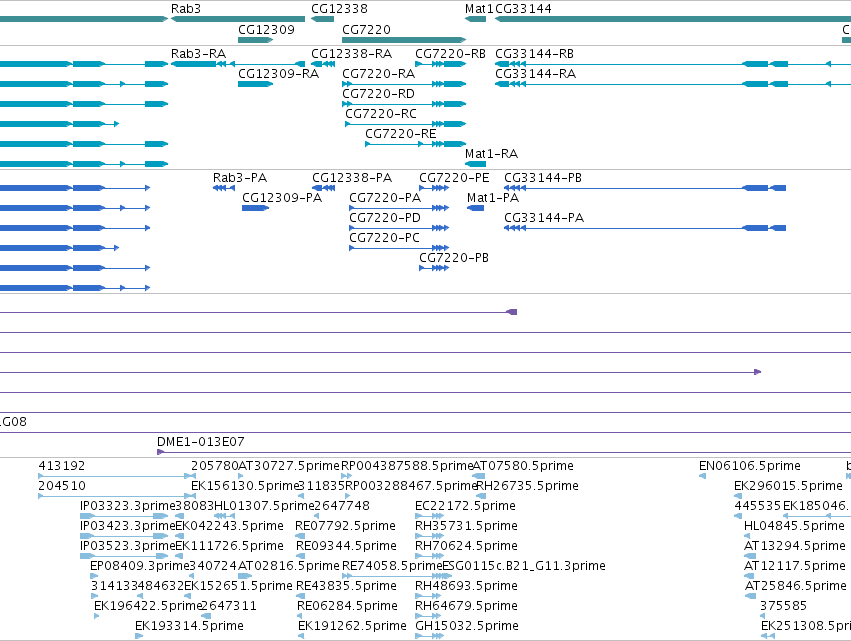Select the CG33144-PB protein label
Viewport: 851px width, 641px height.
click(543, 178)
